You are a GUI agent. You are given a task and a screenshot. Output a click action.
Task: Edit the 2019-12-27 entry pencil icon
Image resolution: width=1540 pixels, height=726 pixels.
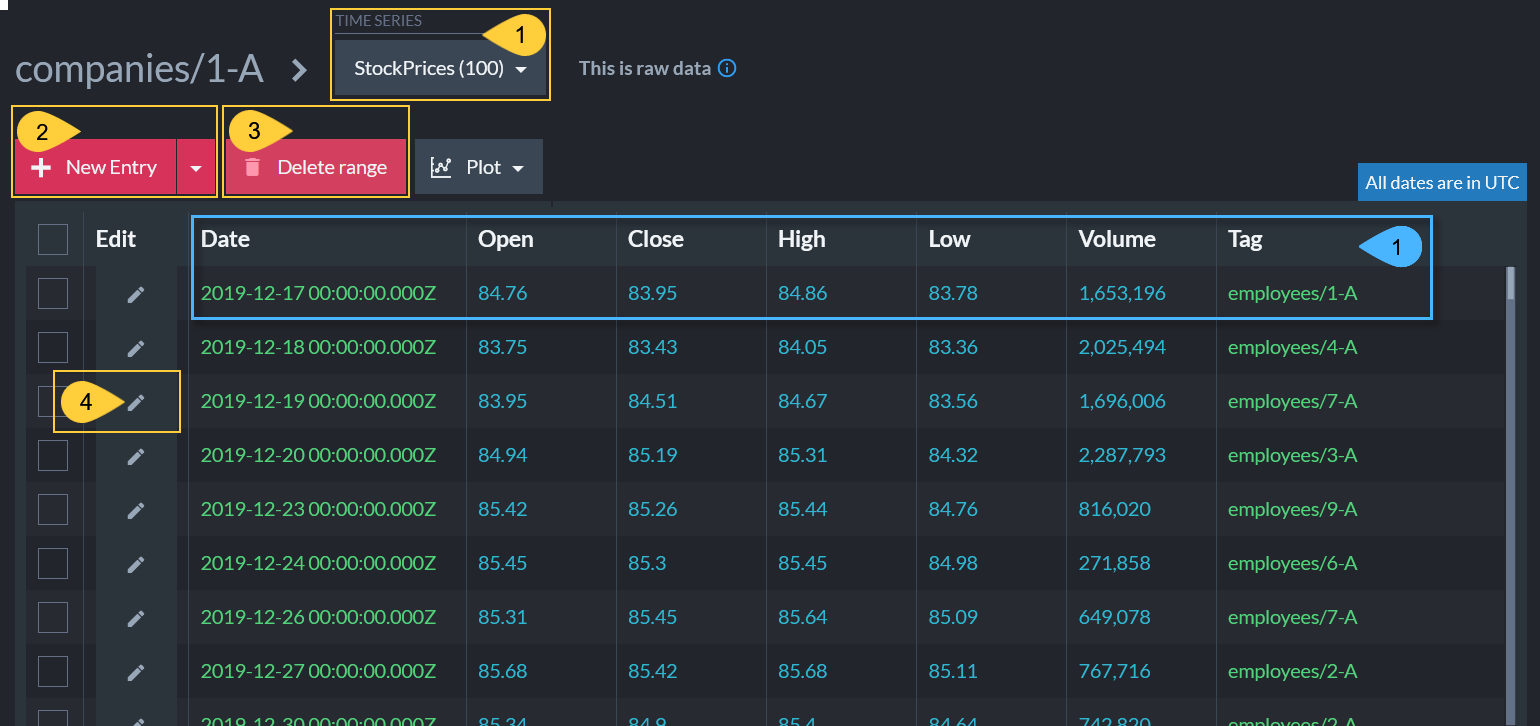point(136,672)
